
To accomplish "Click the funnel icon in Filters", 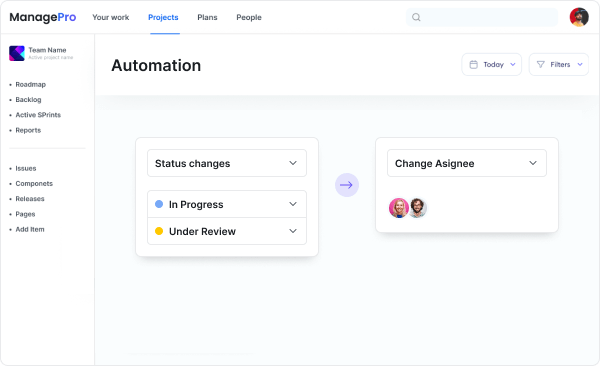I will coord(540,64).
